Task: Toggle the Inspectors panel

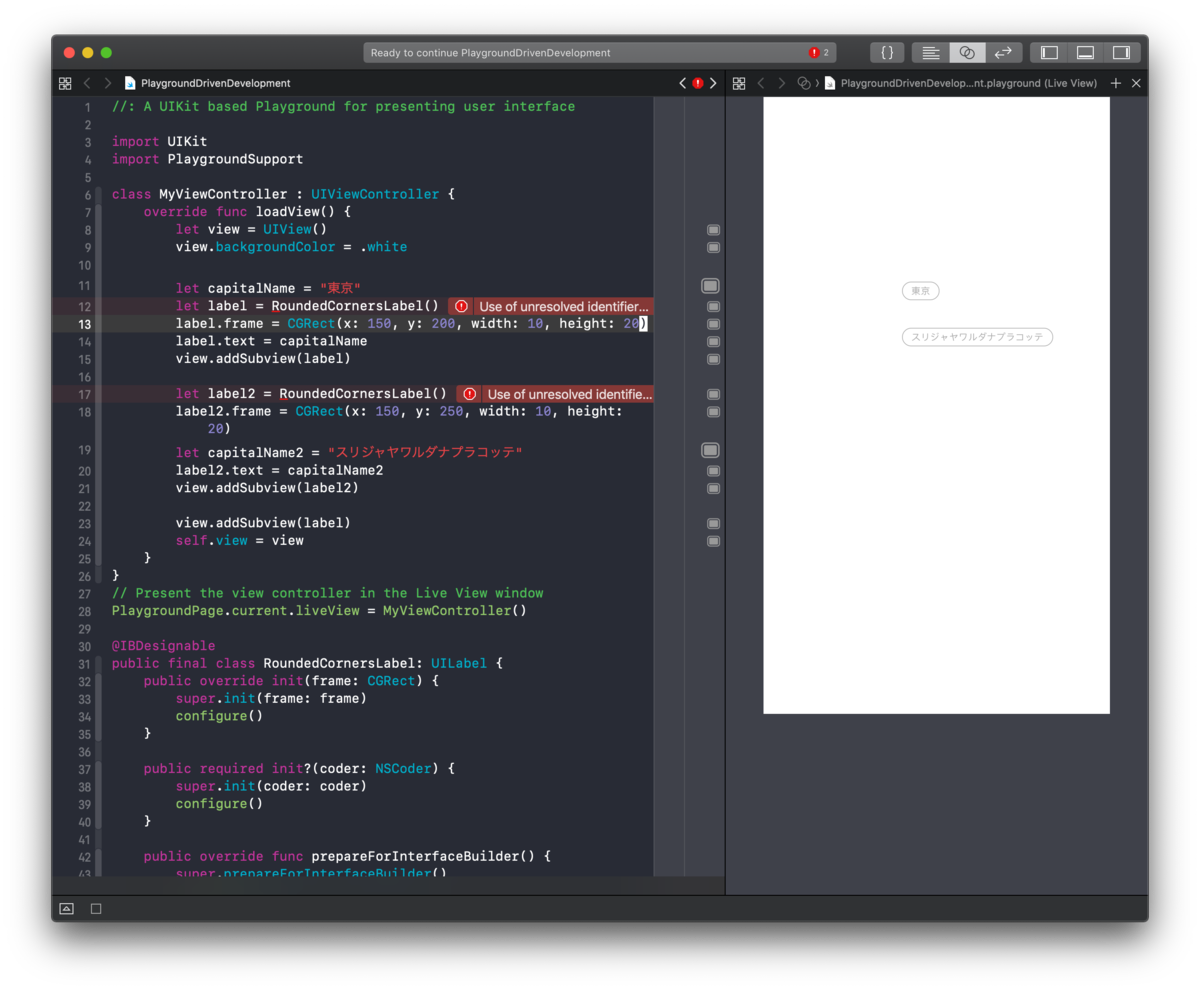Action: click(x=1121, y=52)
